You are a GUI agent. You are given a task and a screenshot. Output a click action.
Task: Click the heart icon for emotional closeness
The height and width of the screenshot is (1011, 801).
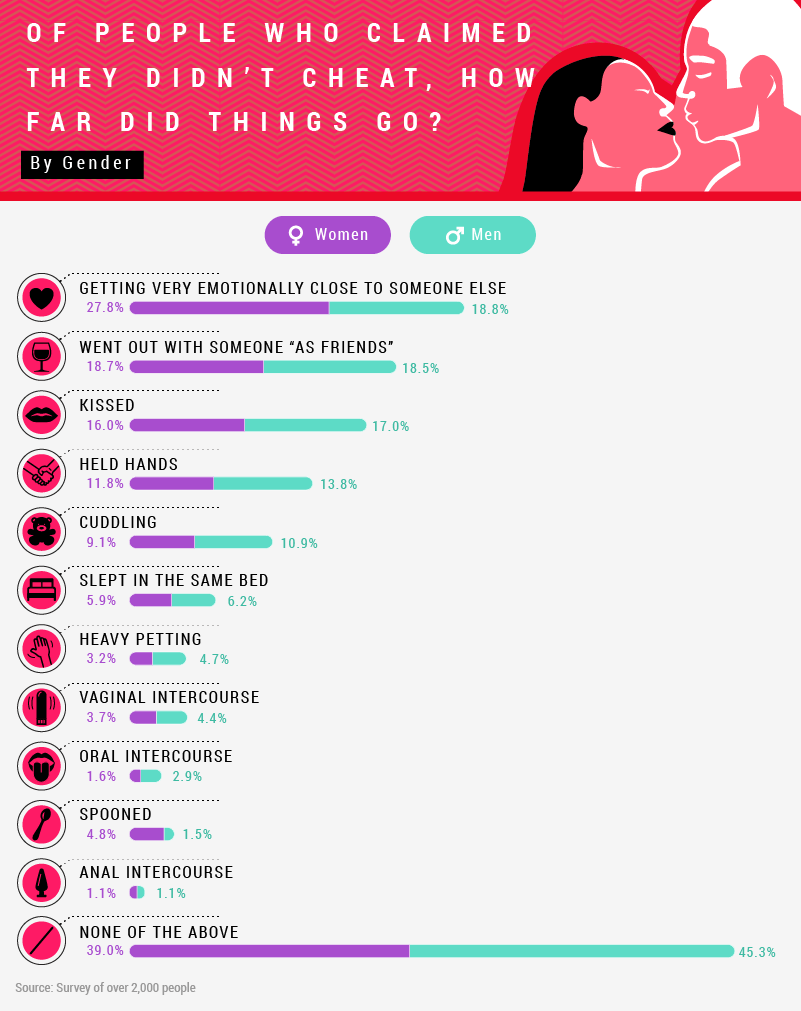point(41,297)
